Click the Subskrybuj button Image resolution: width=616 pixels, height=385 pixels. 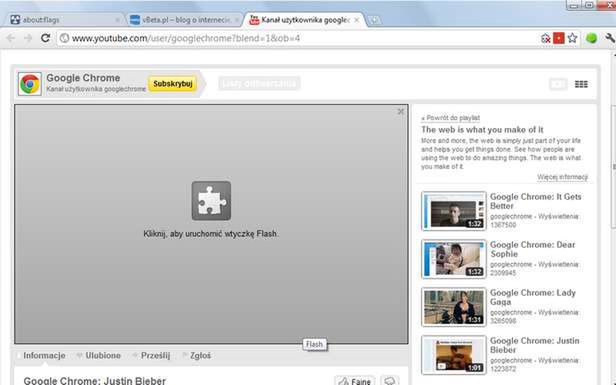click(172, 84)
